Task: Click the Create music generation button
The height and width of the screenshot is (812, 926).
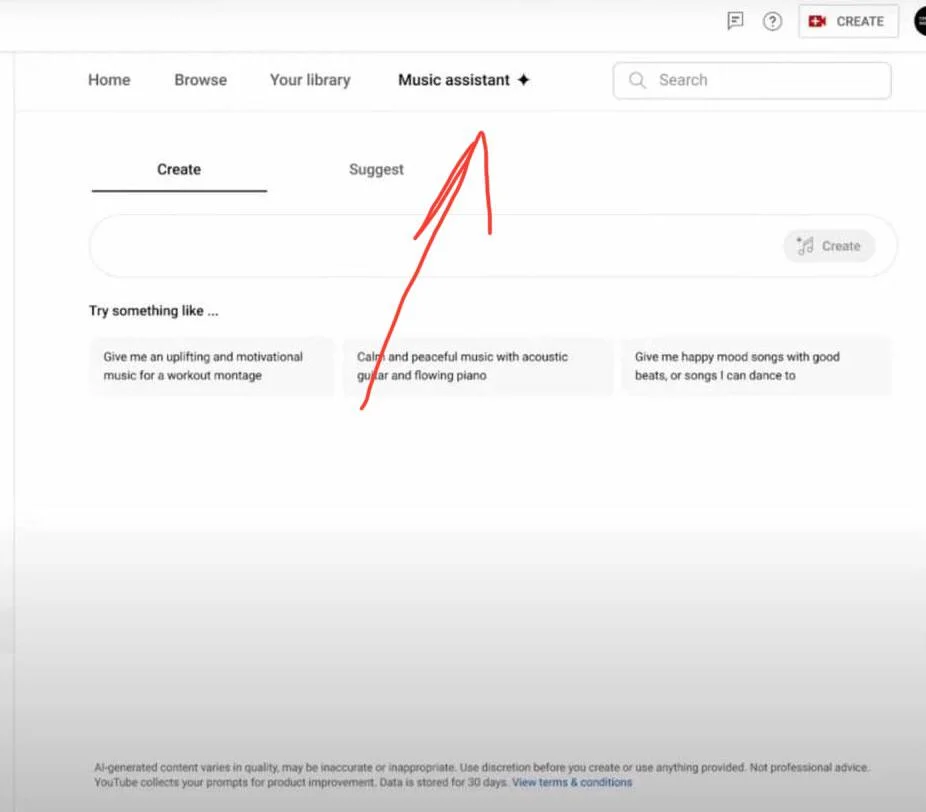Action: click(x=829, y=246)
